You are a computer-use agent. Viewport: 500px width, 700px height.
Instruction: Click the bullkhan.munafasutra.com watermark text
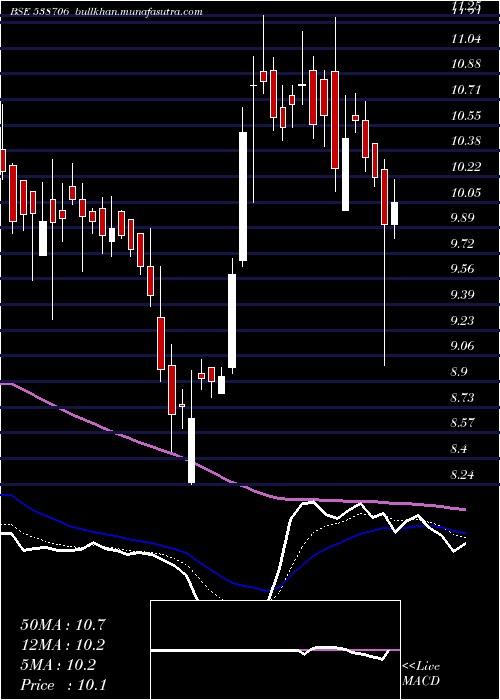138,12
